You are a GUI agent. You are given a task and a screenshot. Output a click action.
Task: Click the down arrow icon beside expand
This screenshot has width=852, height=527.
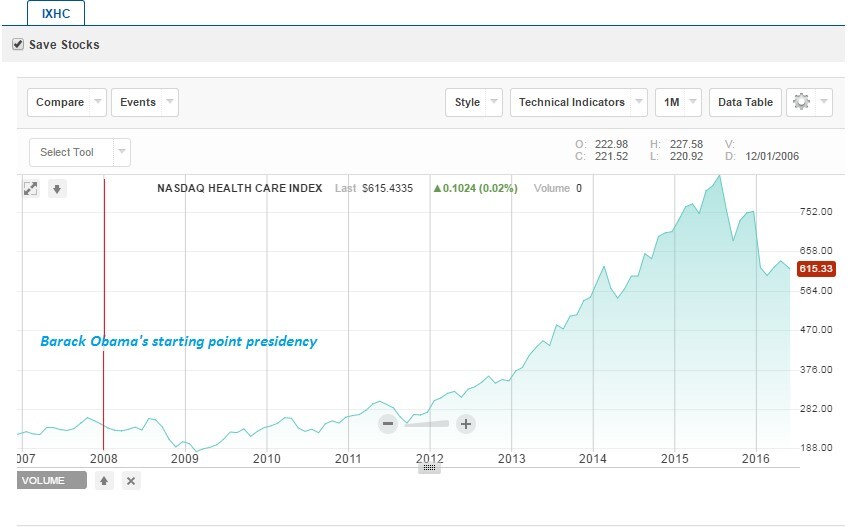57,189
